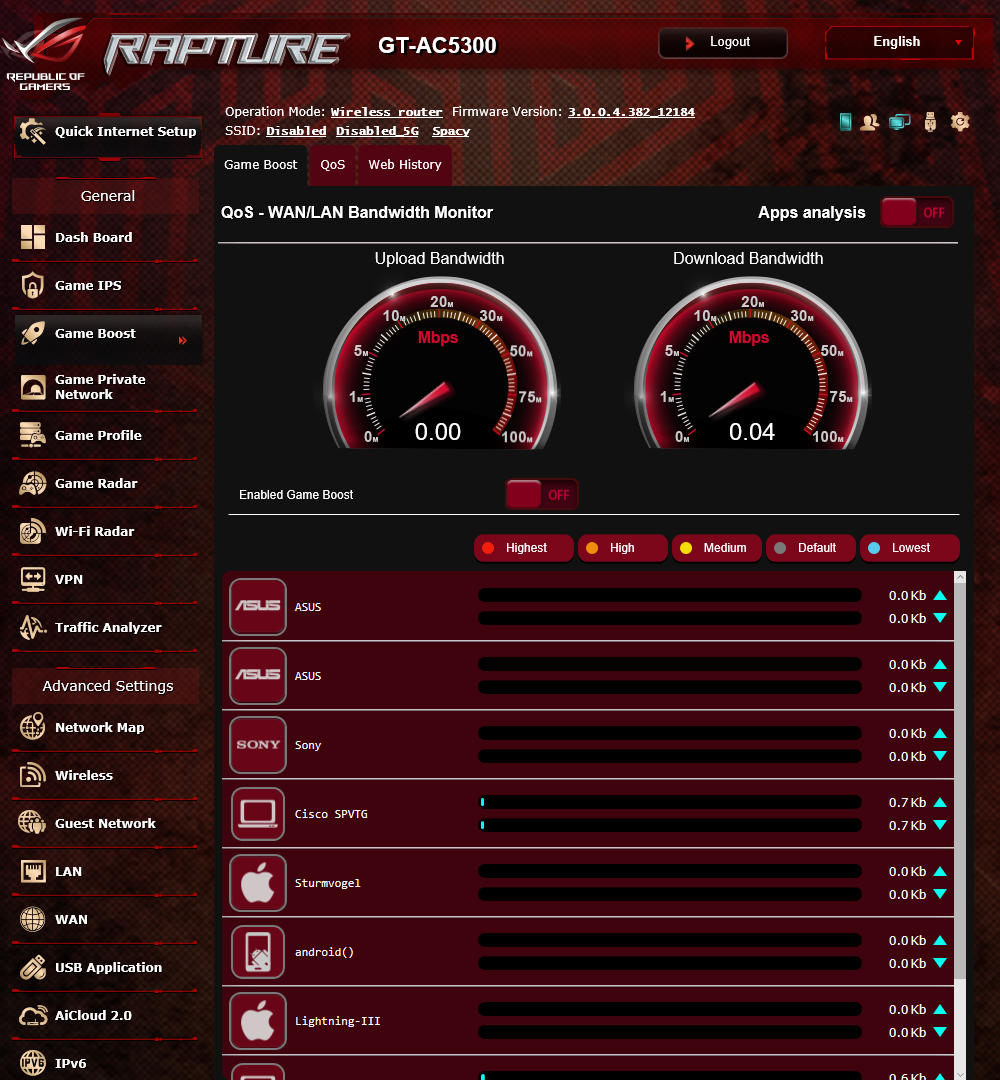Click the USB device status icon
Screen dimensions: 1000x1080
click(x=930, y=122)
